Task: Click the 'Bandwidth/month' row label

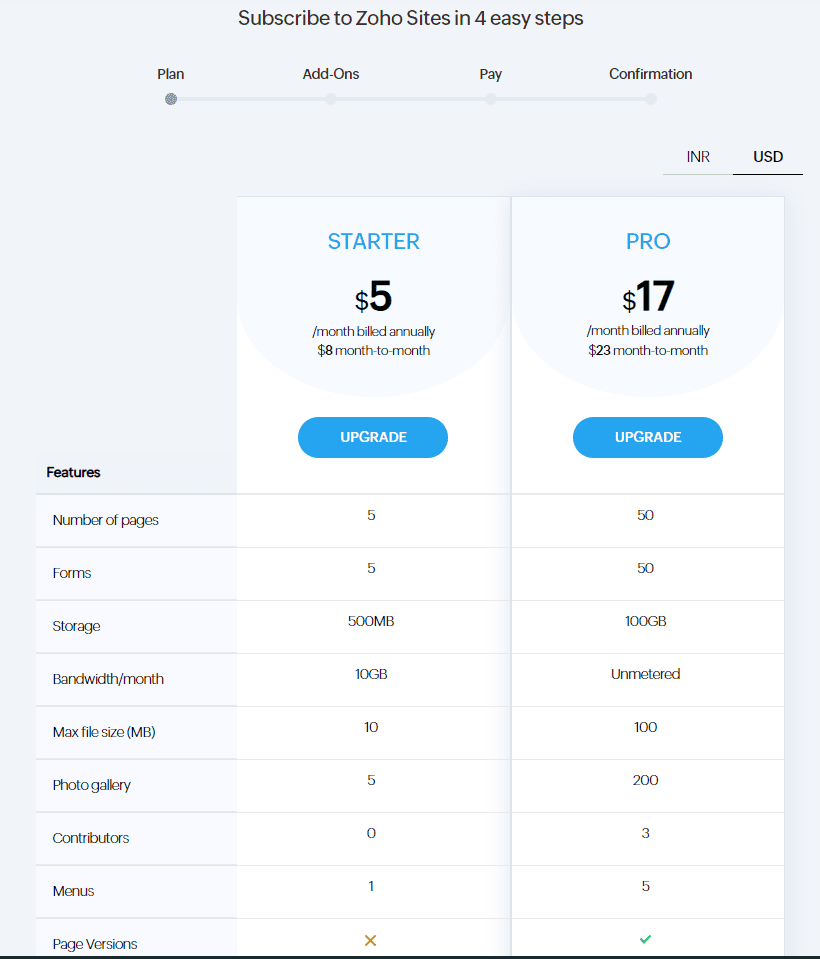Action: click(108, 679)
